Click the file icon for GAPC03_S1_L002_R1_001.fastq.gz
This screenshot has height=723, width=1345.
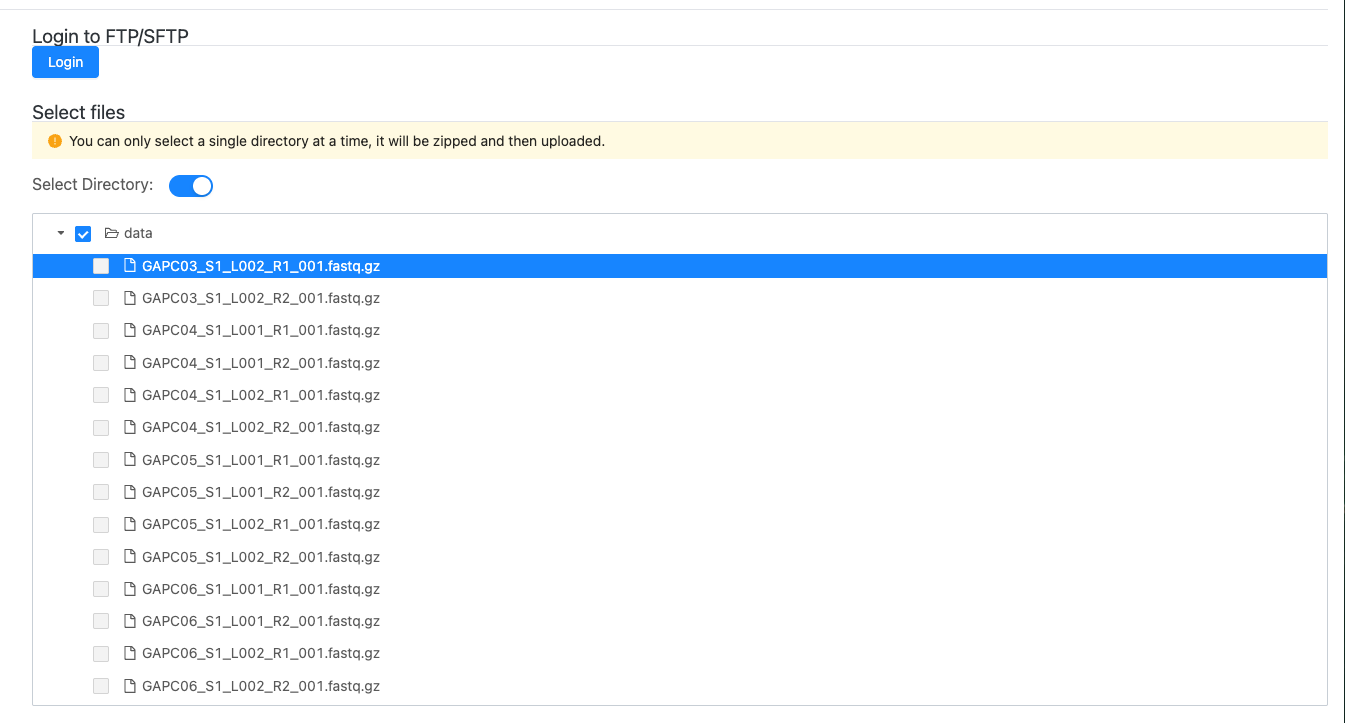(130, 266)
